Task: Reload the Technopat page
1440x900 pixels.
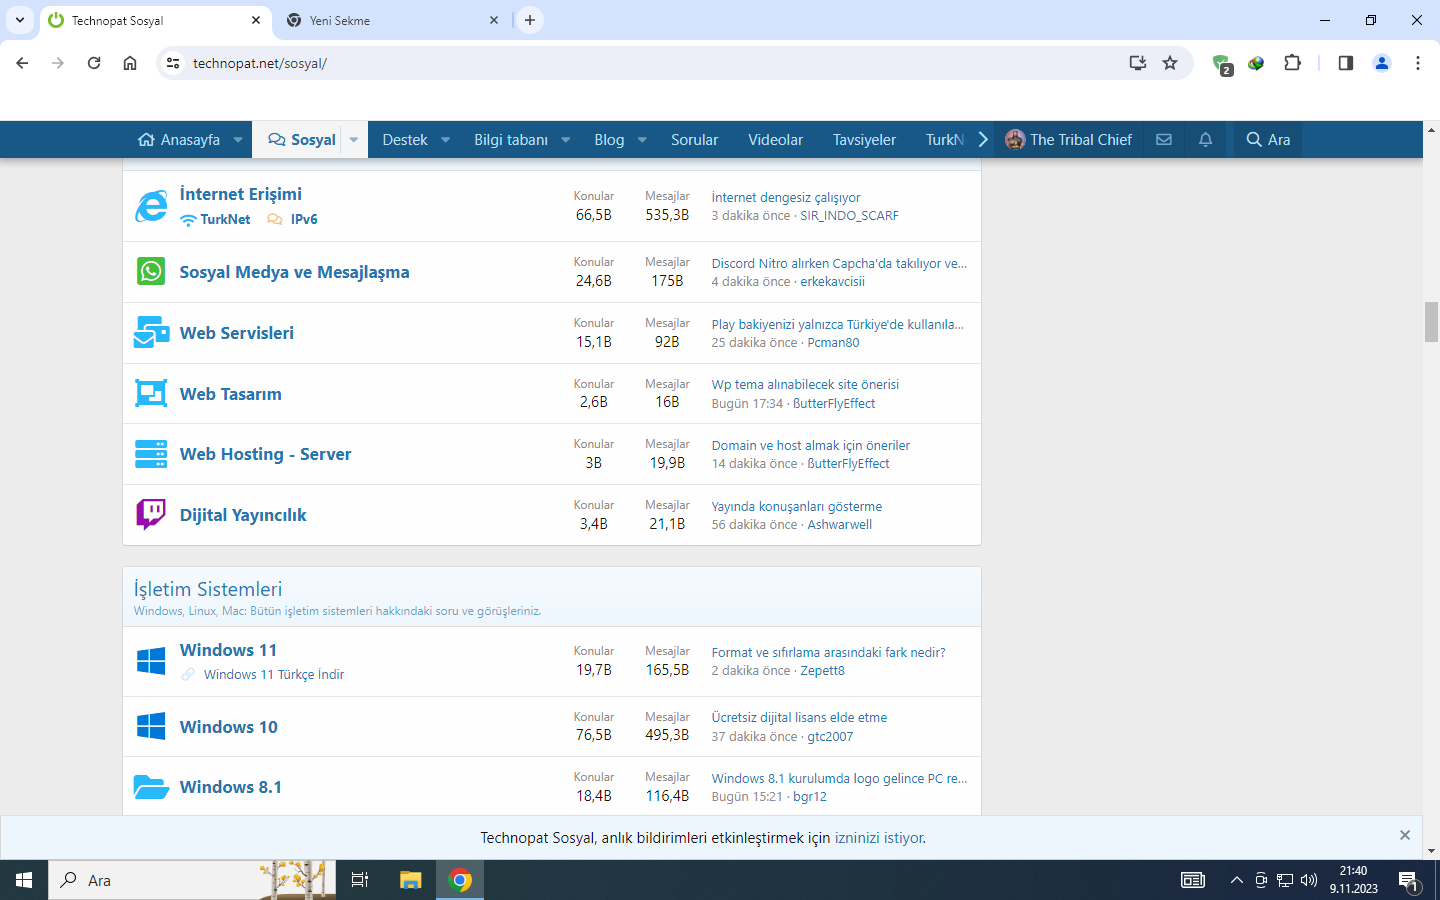Action: (94, 63)
